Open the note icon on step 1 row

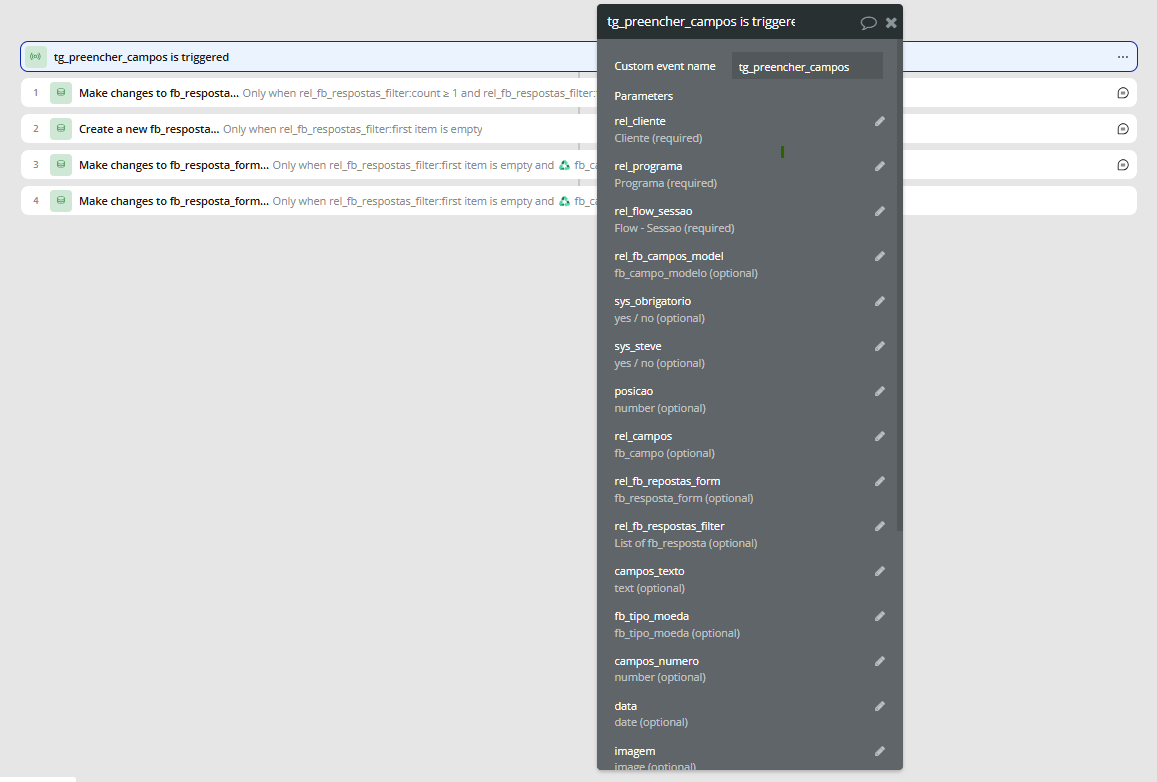coord(1123,93)
